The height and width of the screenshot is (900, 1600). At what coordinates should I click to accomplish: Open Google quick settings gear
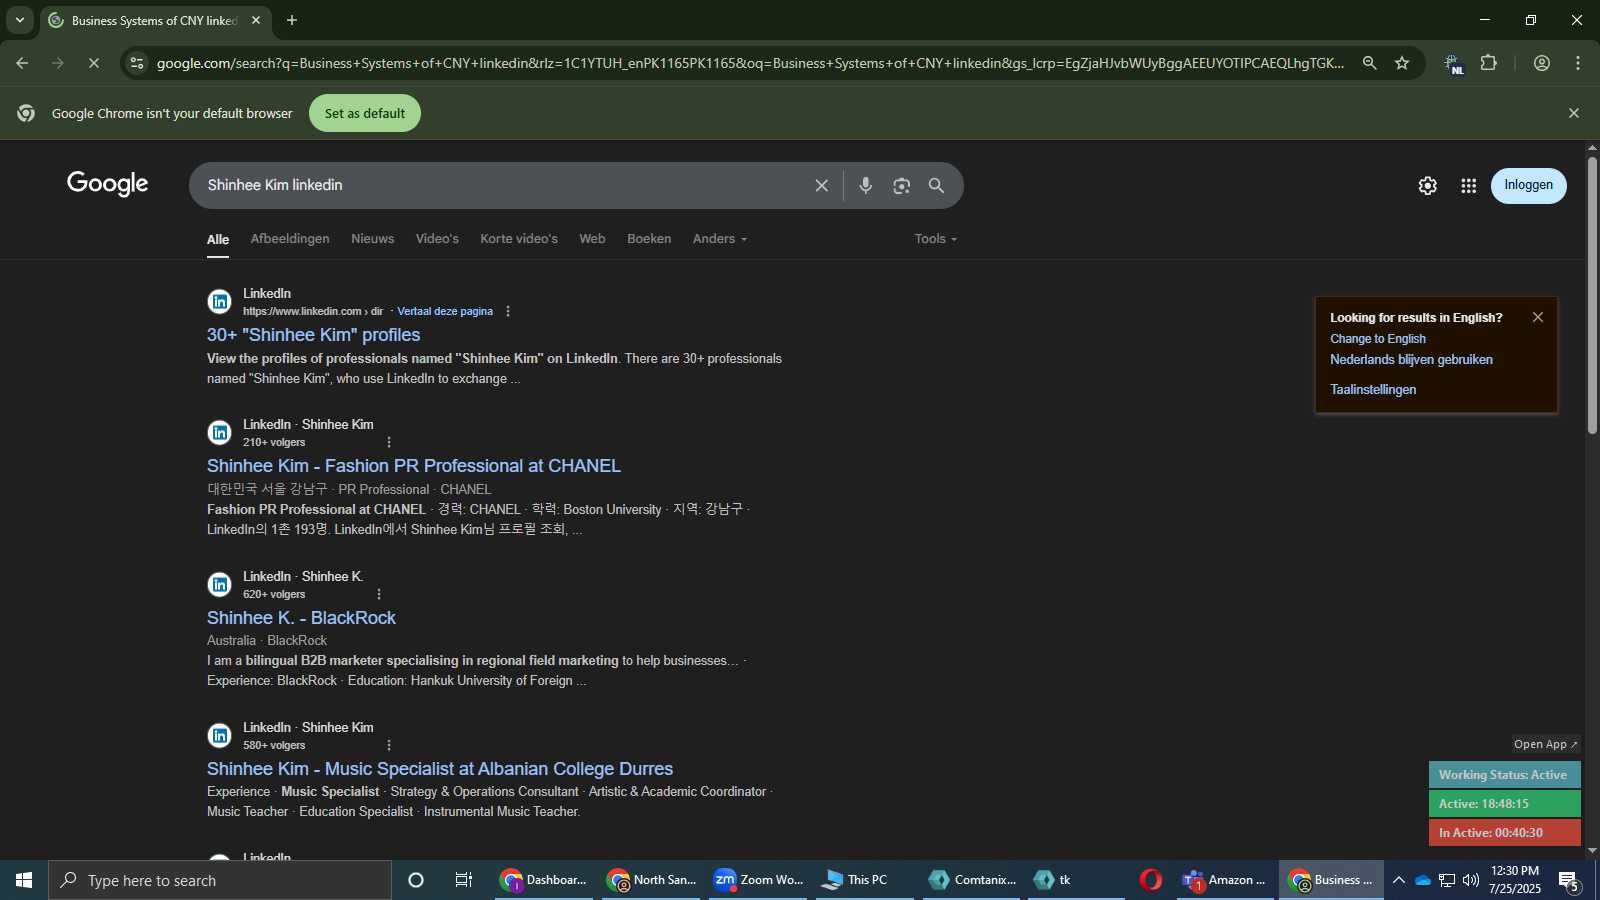click(x=1428, y=185)
